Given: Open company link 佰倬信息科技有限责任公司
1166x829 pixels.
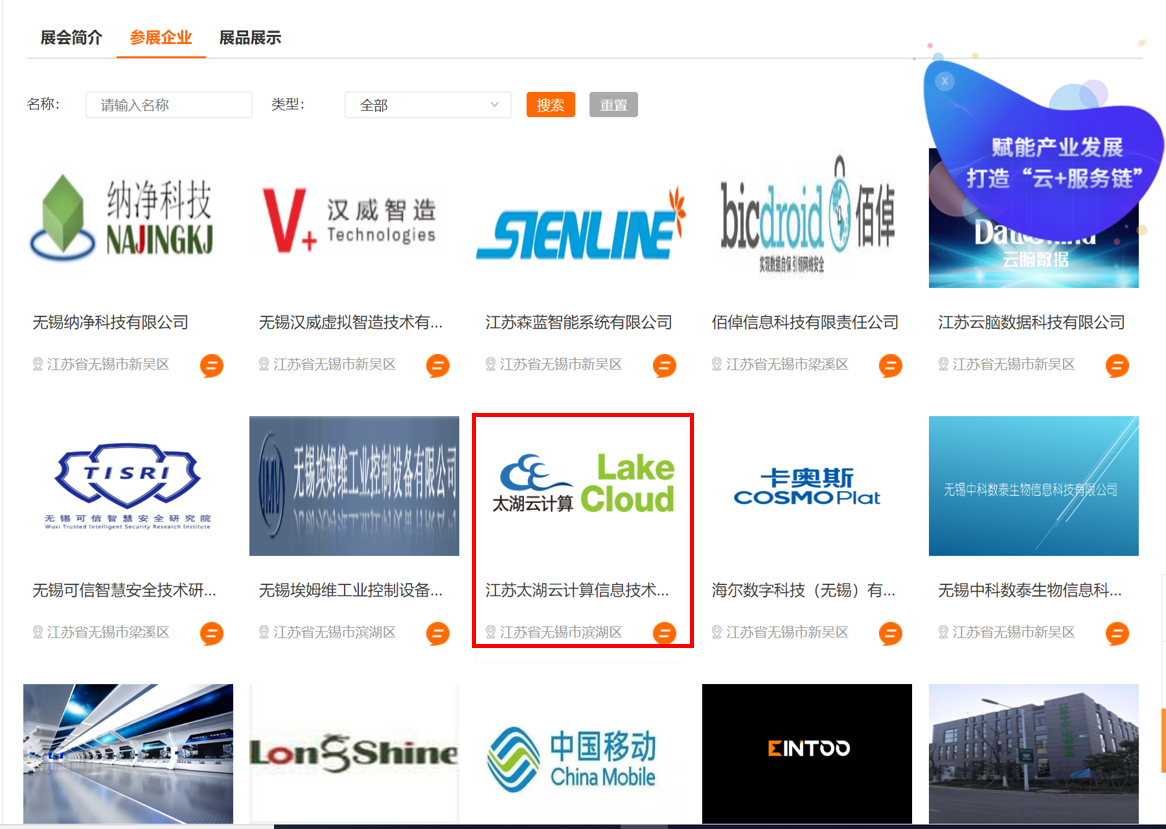Looking at the screenshot, I should (805, 322).
